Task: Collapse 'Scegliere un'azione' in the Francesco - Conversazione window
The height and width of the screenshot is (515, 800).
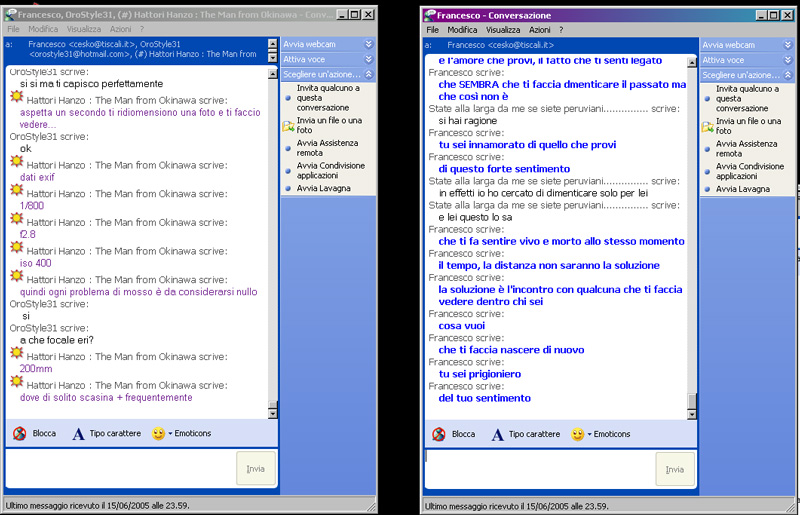Action: [788, 75]
